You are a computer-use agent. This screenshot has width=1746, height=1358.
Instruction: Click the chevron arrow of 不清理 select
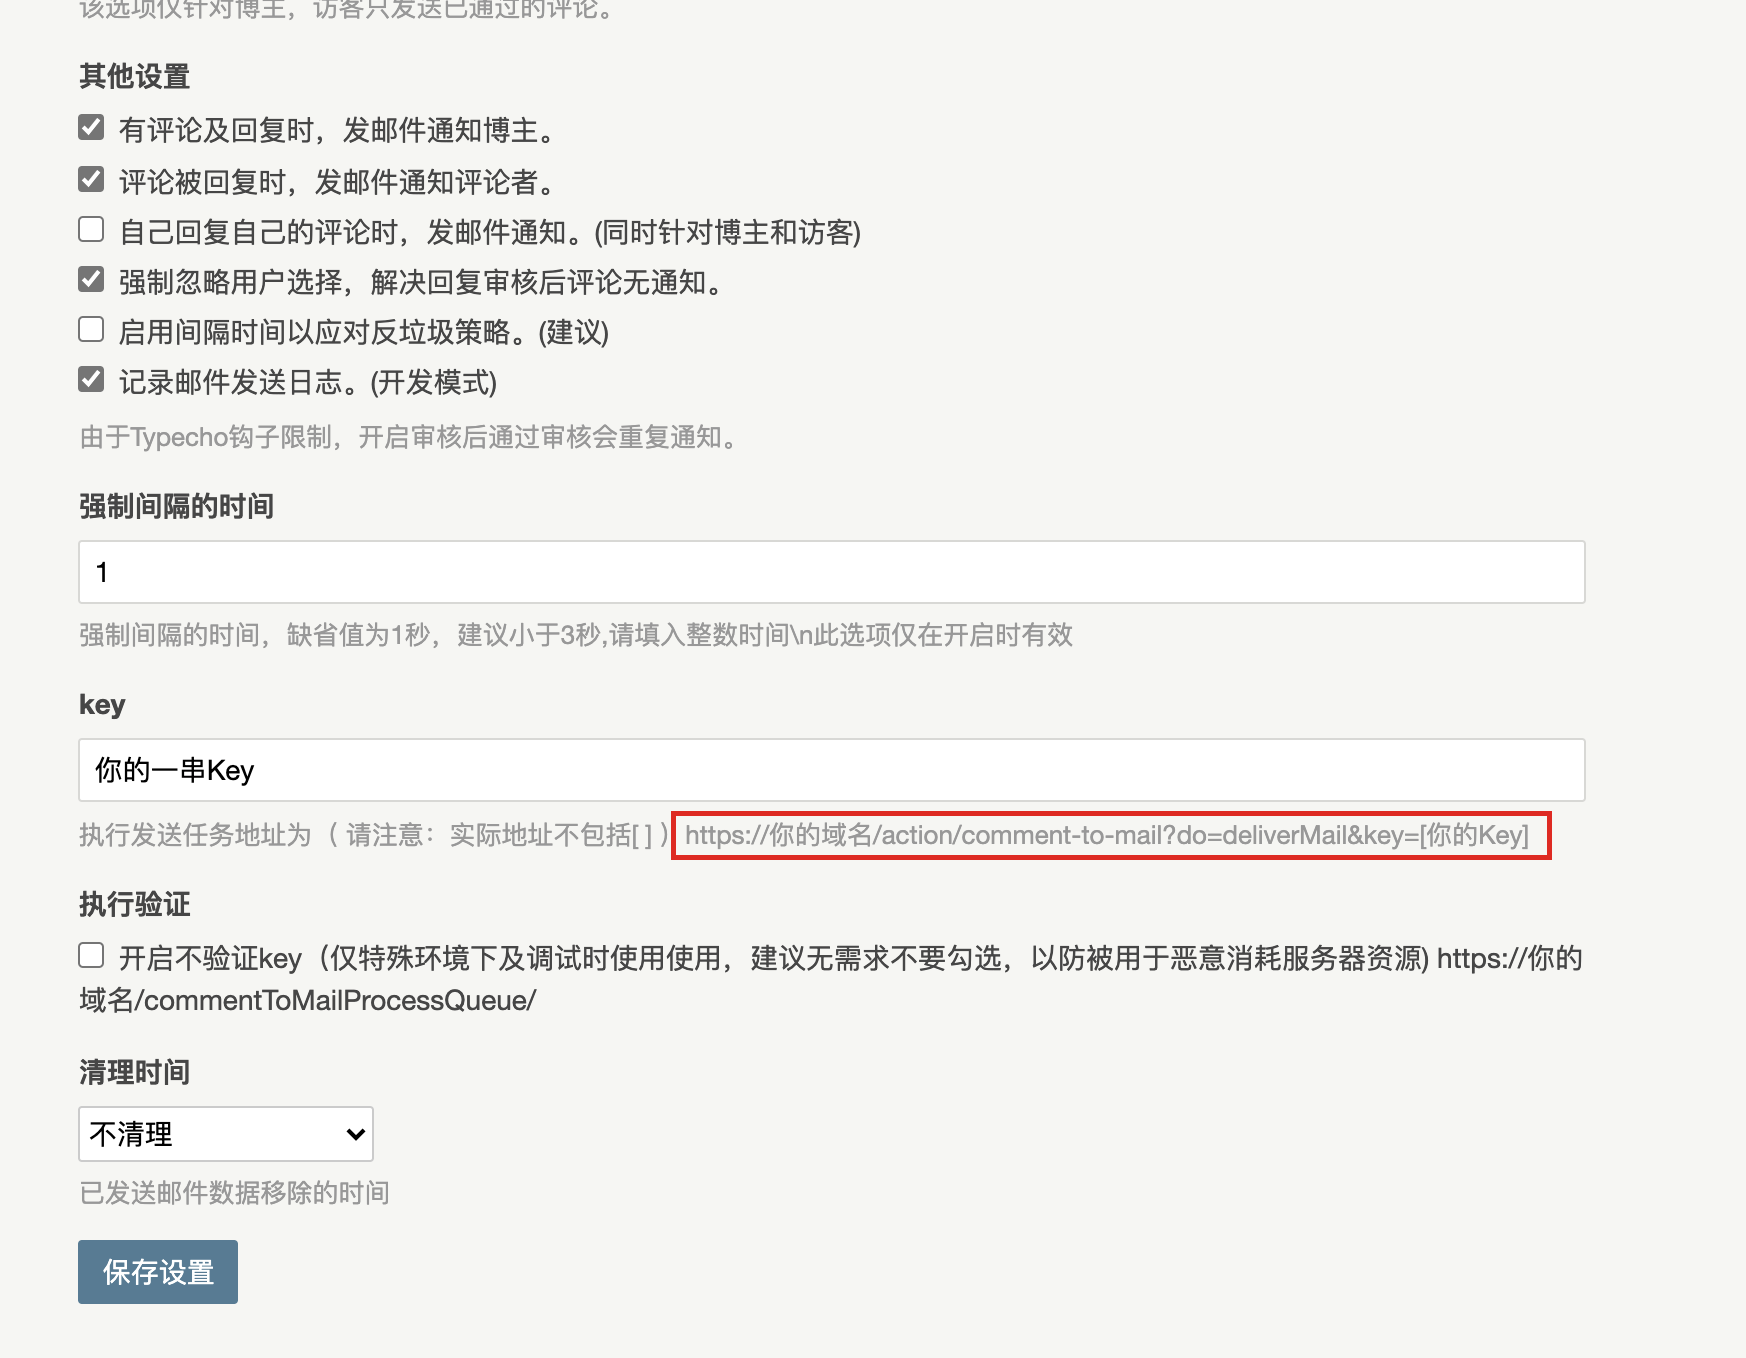(x=354, y=1134)
